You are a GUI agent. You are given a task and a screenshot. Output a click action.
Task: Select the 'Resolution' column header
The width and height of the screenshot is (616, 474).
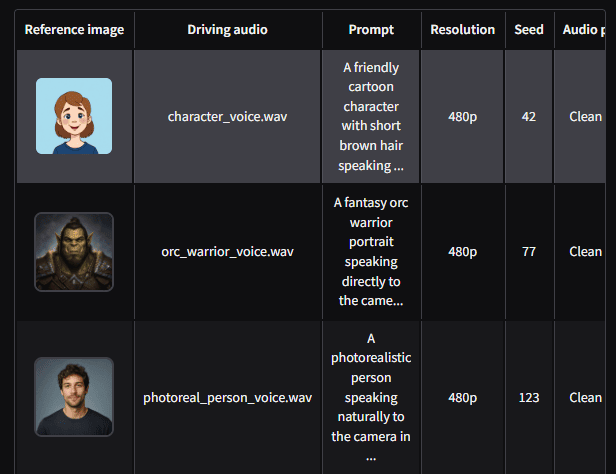click(462, 30)
